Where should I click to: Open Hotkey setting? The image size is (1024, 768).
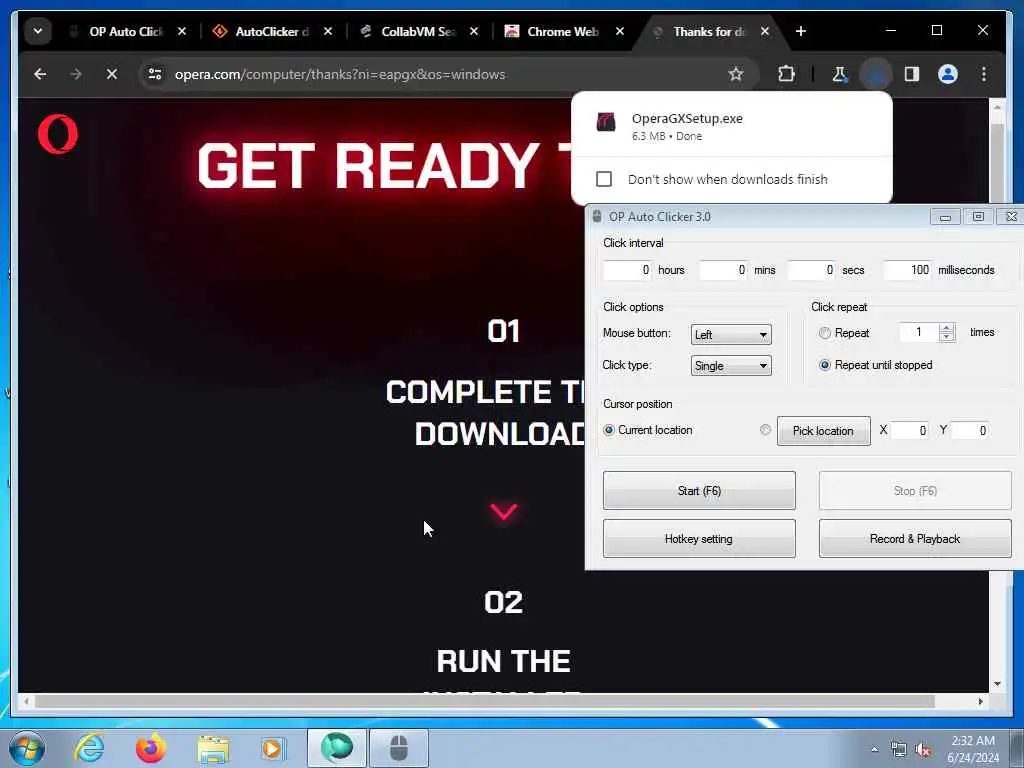(699, 539)
